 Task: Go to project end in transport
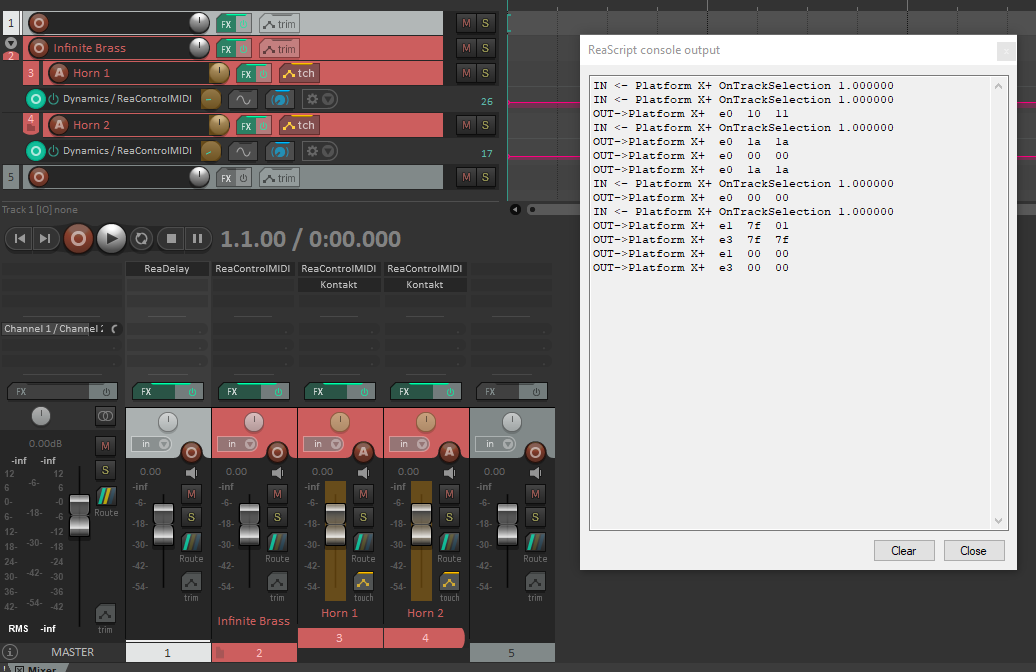coord(45,239)
